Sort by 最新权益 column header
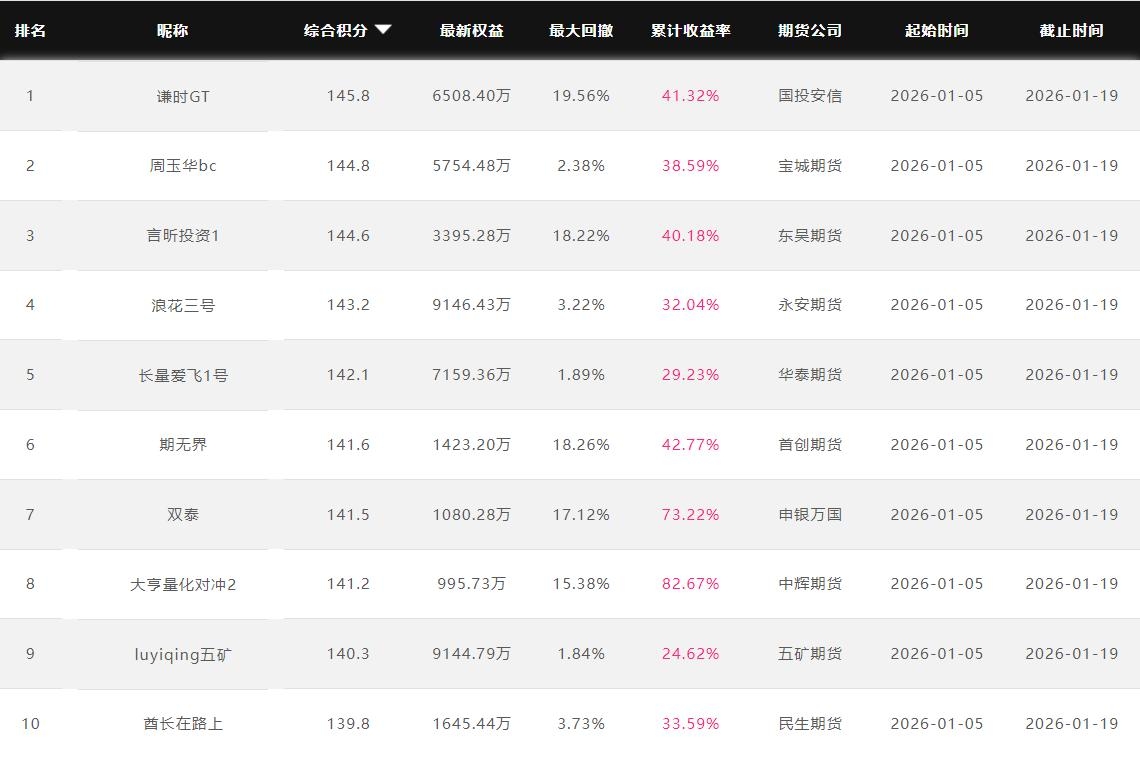This screenshot has width=1140, height=758. pyautogui.click(x=471, y=30)
